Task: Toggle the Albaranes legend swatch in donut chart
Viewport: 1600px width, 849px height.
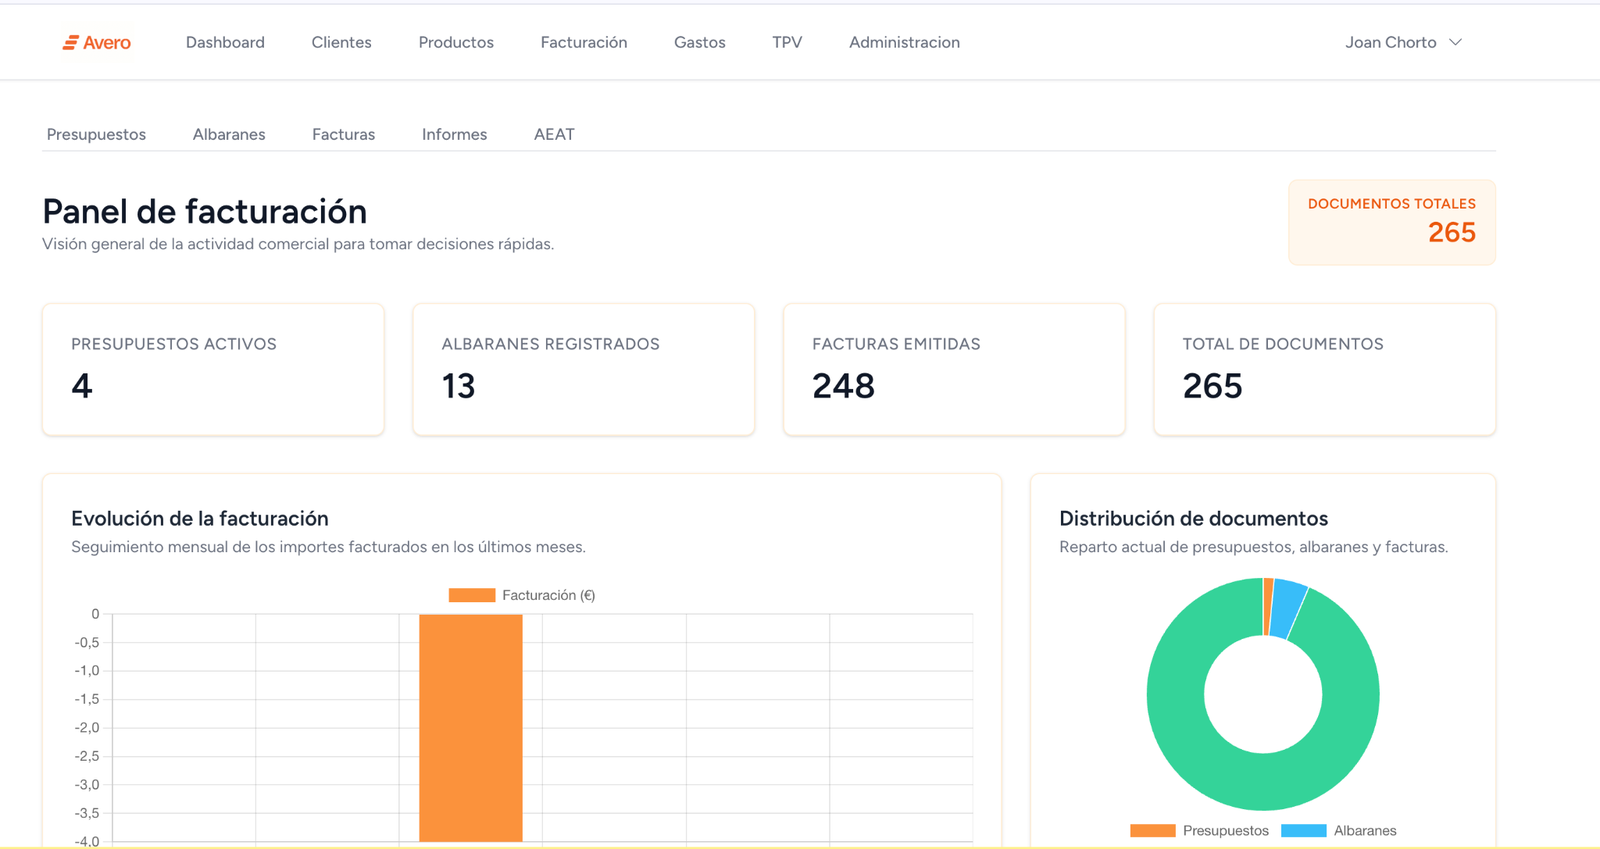Action: click(x=1304, y=830)
